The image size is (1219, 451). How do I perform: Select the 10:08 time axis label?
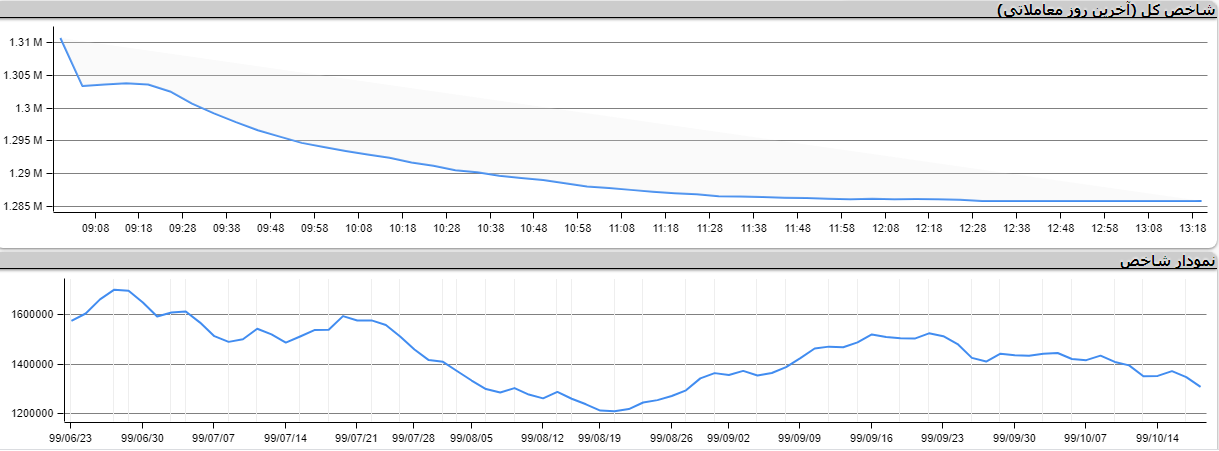[358, 229]
